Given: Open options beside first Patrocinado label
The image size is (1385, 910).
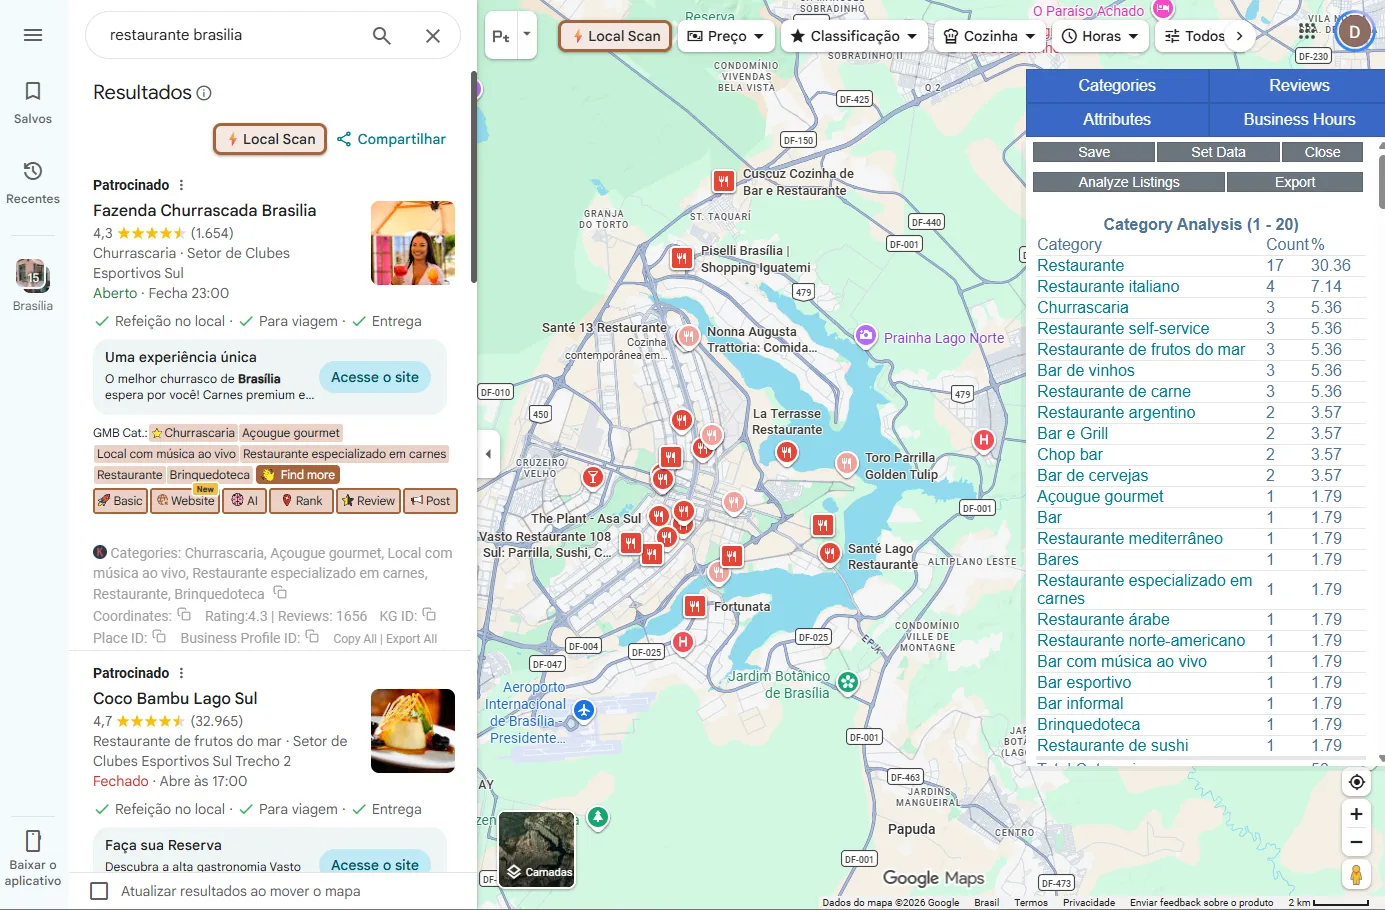Looking at the screenshot, I should (181, 185).
